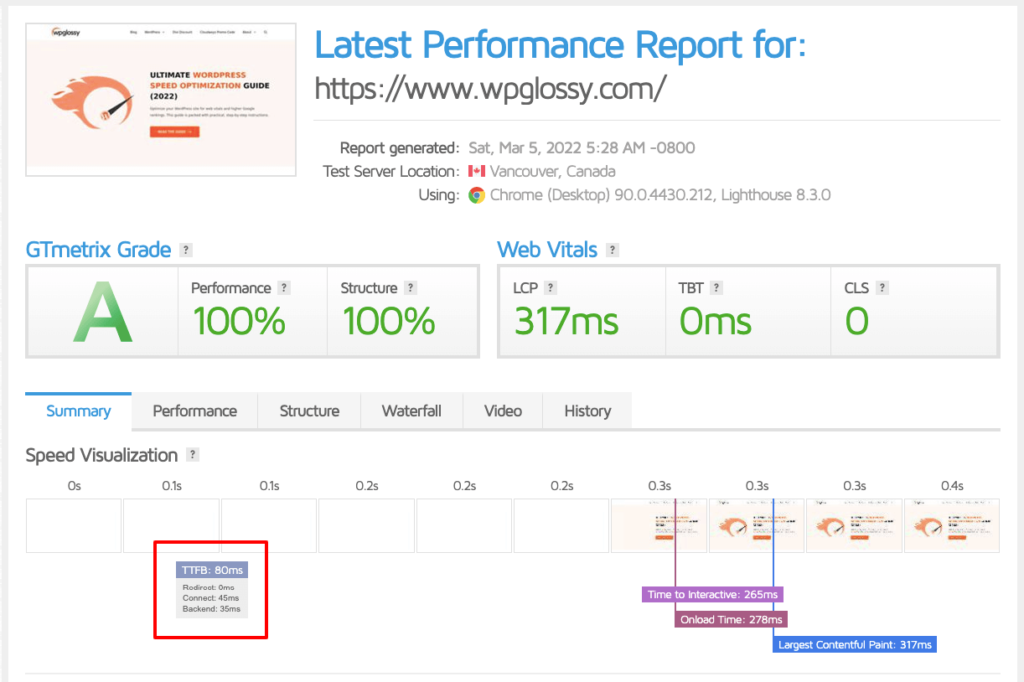The height and width of the screenshot is (682, 1024).
Task: Click the 0.1s frame above TTFB
Action: pos(172,526)
